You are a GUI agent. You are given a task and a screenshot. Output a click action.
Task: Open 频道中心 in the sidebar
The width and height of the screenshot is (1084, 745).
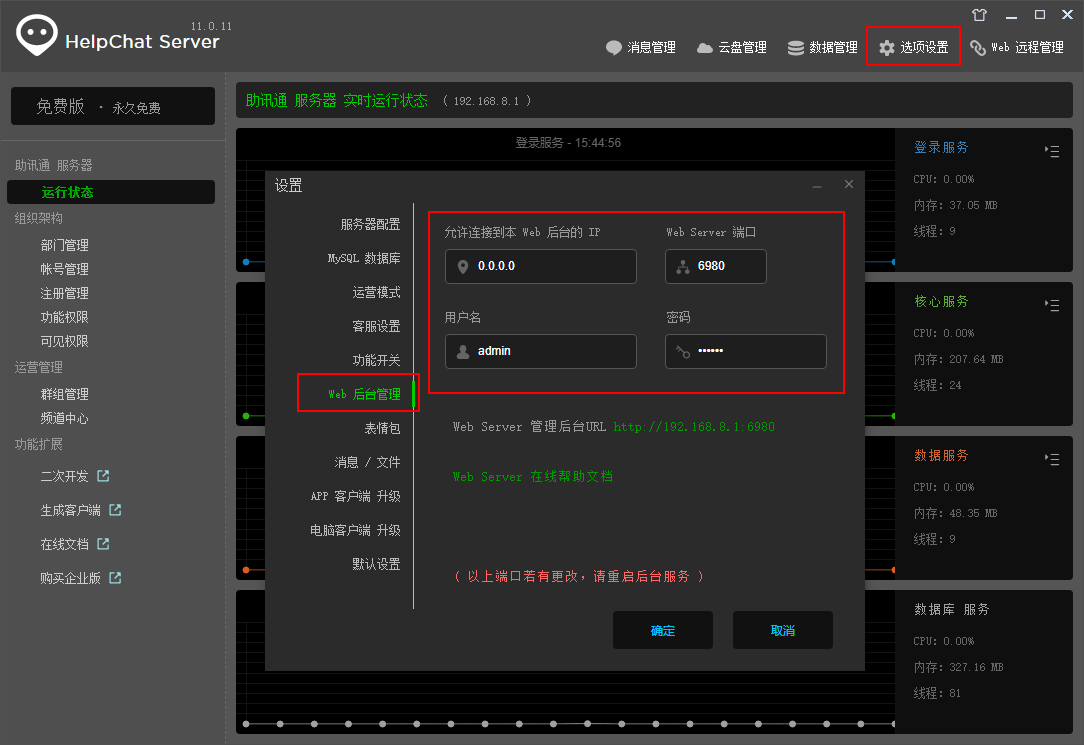coord(64,418)
